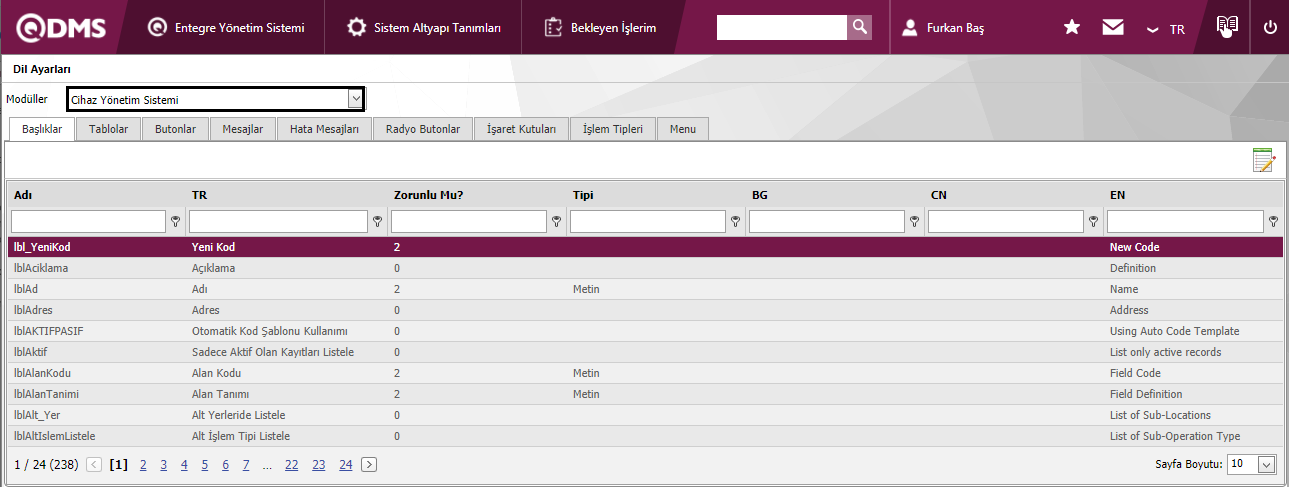The height and width of the screenshot is (487, 1289).
Task: Switch to the Hata Mesajları tab
Action: [324, 129]
